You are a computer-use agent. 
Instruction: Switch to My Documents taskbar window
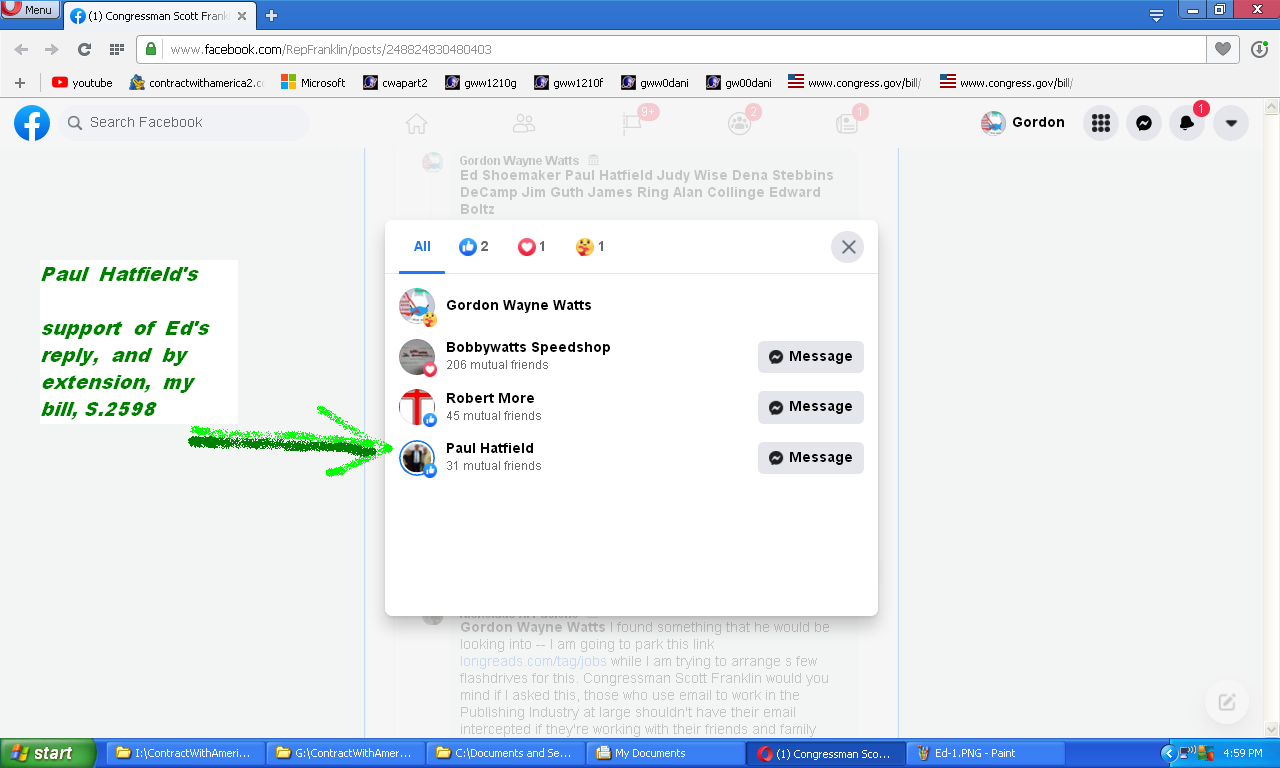point(666,753)
